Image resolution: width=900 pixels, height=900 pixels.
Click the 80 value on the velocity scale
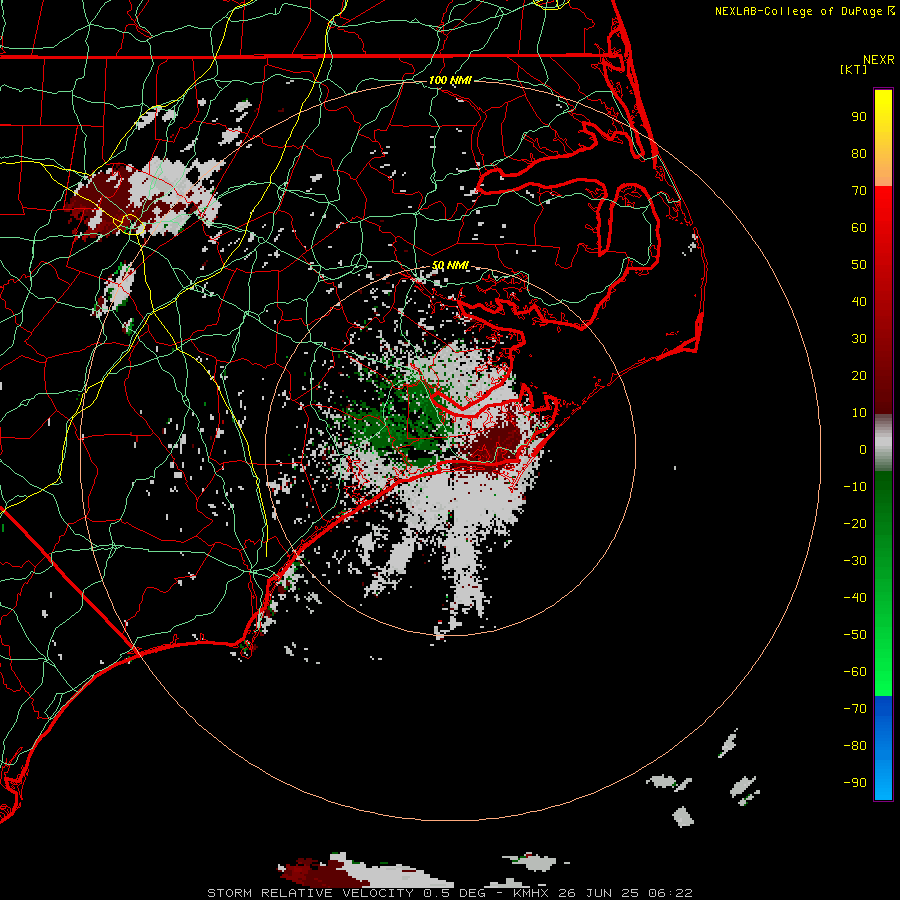tap(859, 154)
